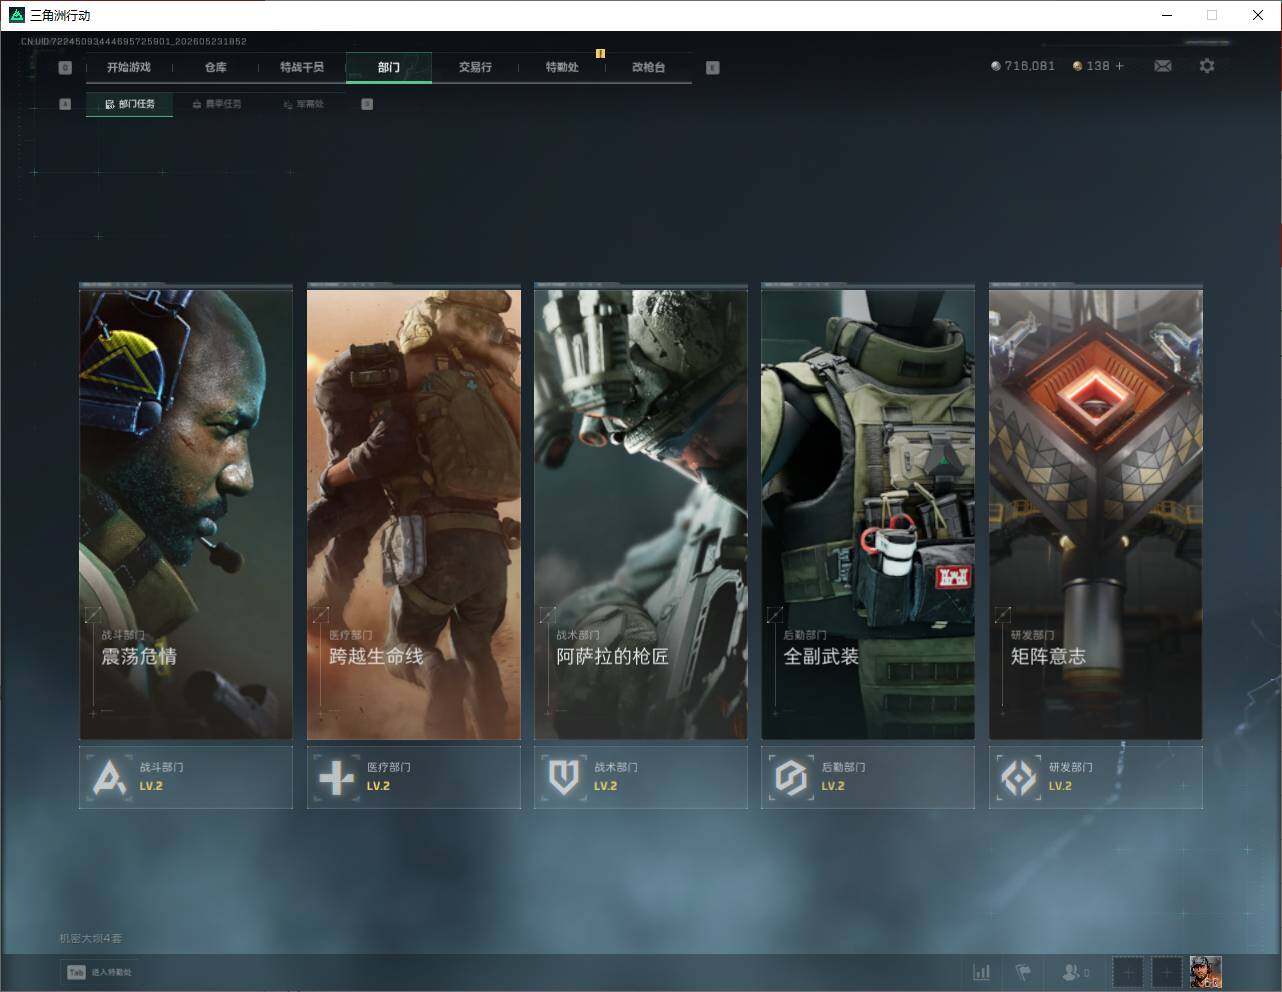Click the 战斗部门 LV.2 panel
This screenshot has height=992, width=1282.
tap(186, 777)
